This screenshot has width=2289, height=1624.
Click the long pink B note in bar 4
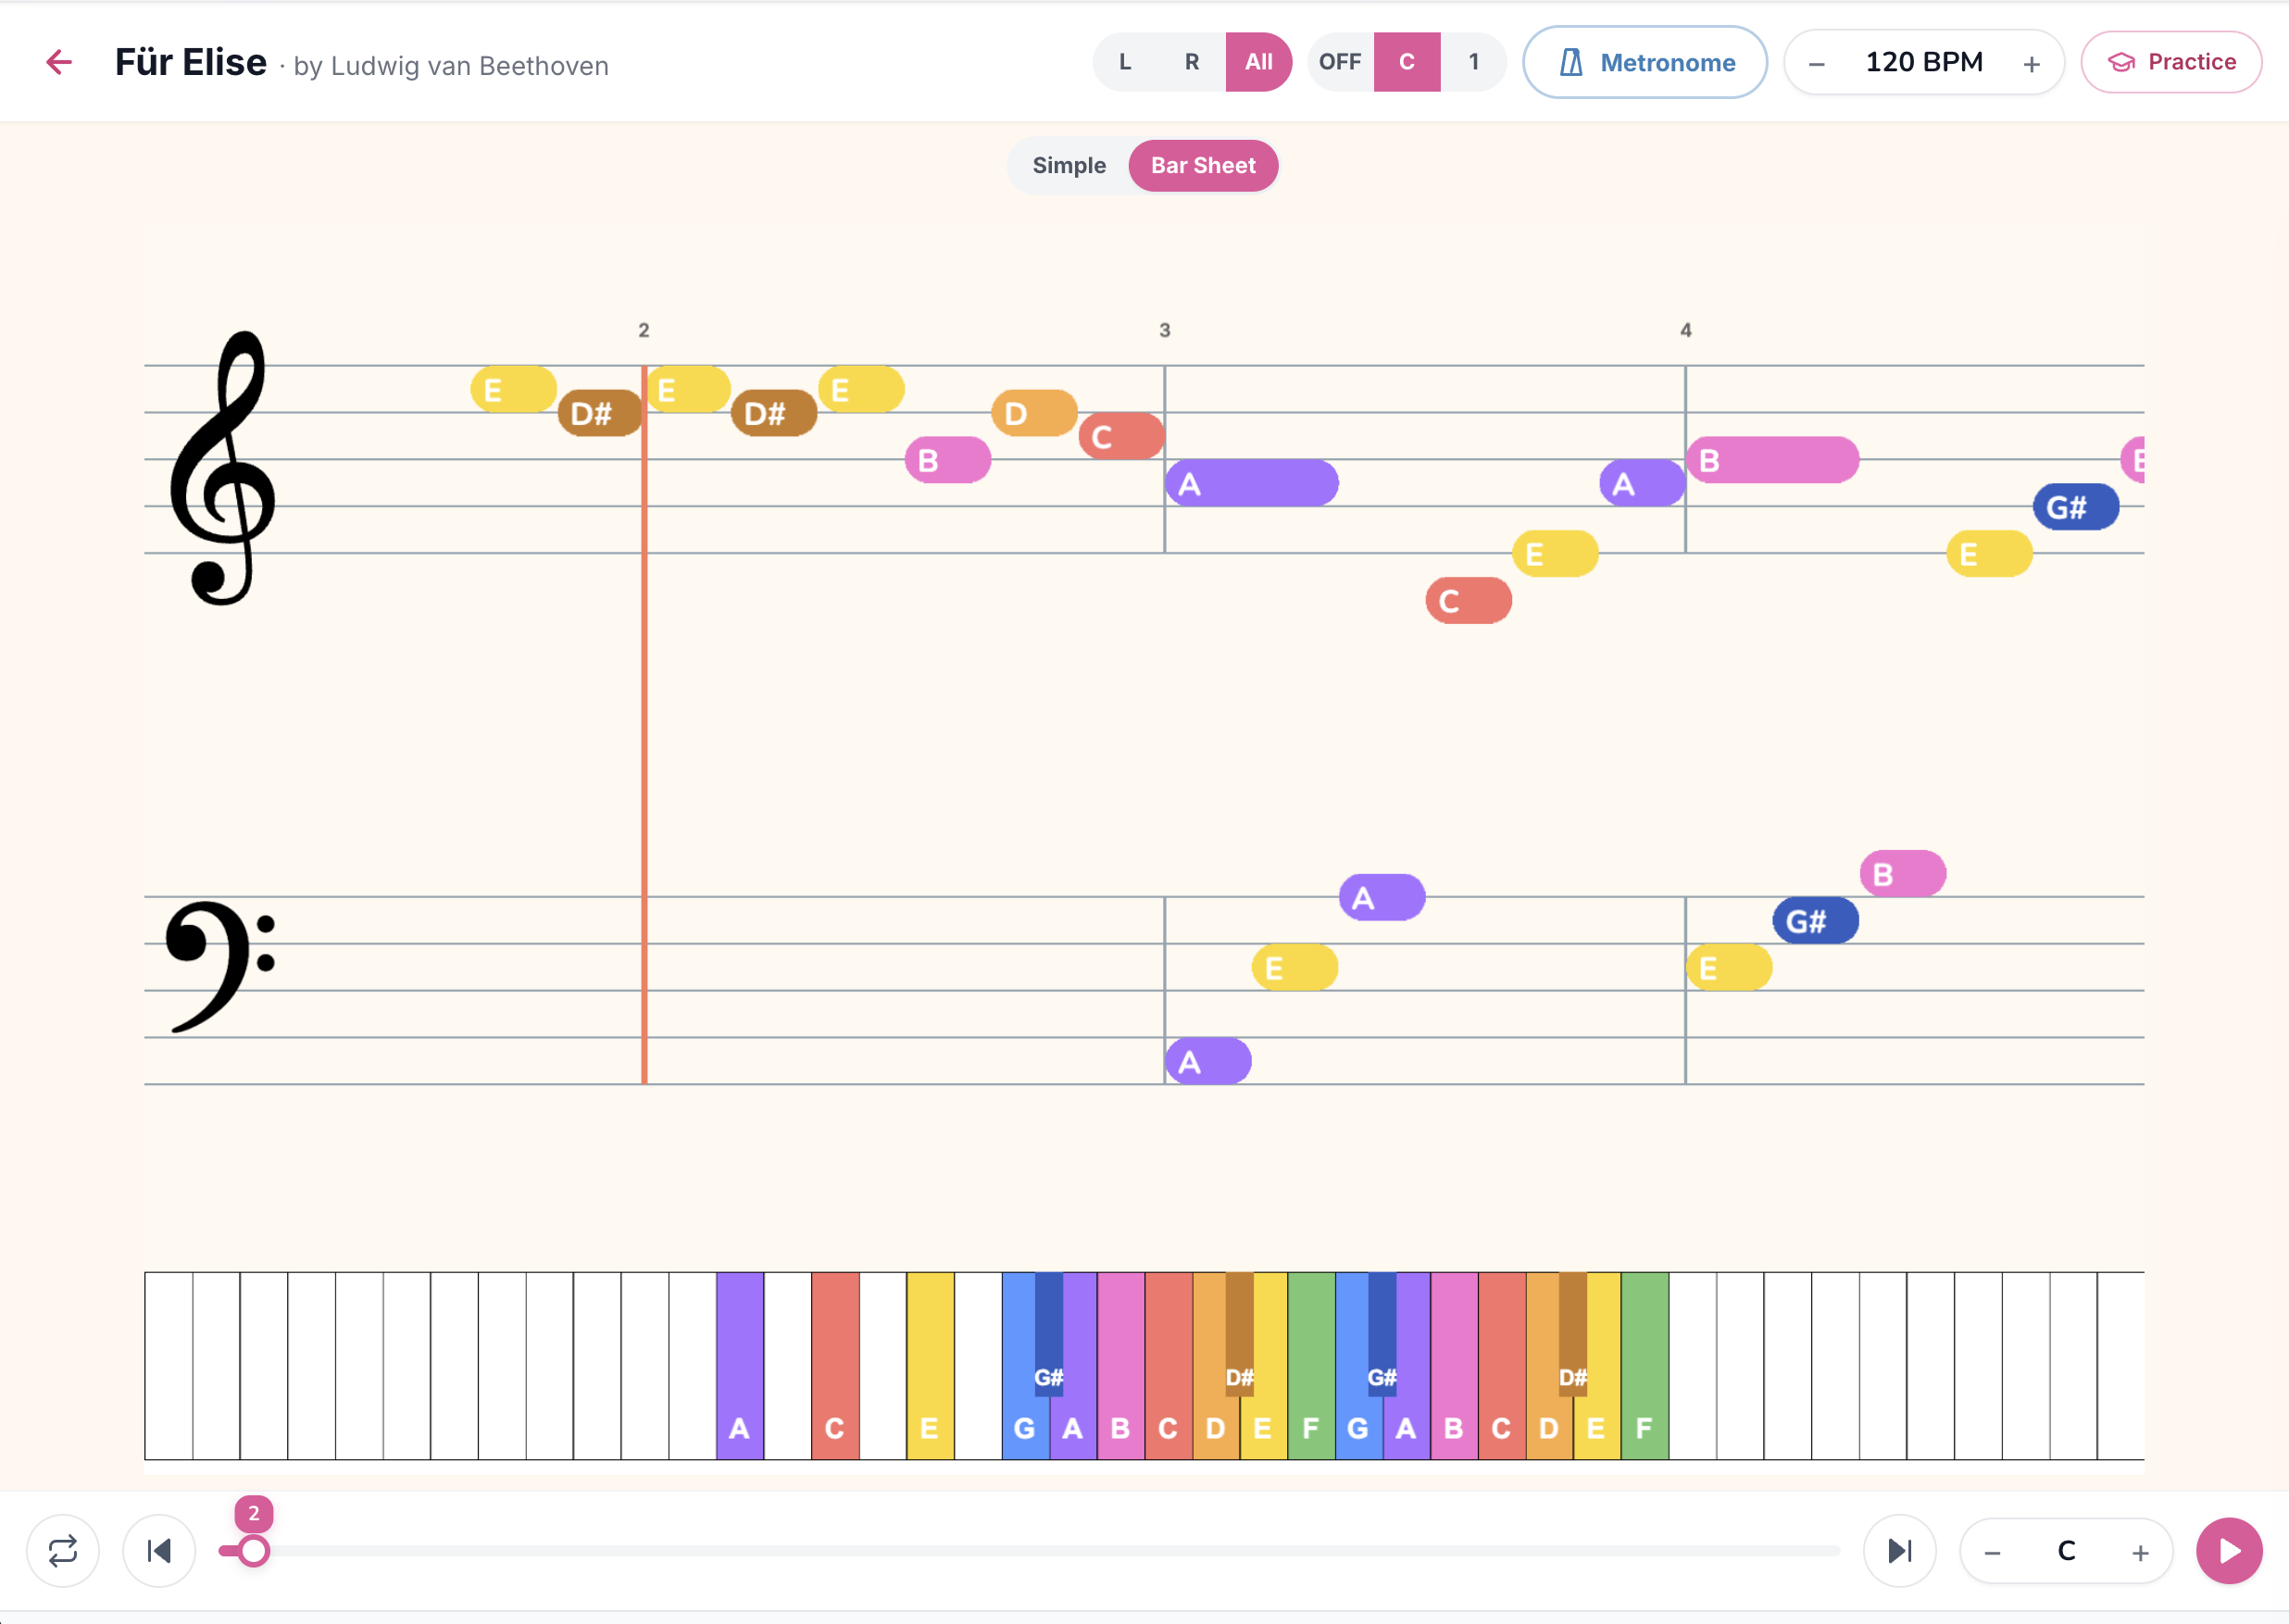pos(1773,460)
